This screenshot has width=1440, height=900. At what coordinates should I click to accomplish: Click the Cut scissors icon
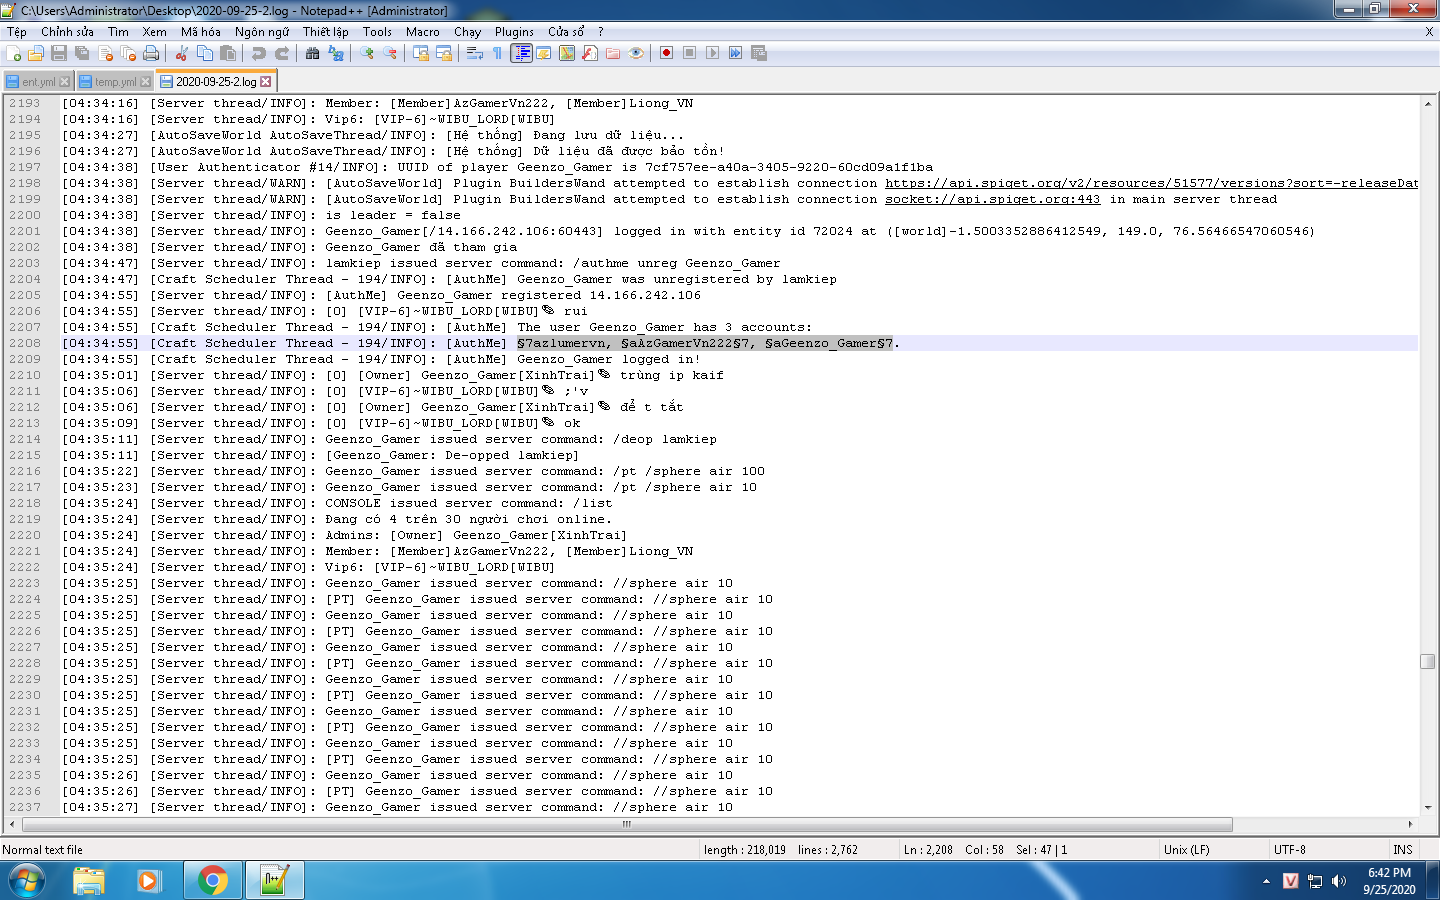coord(181,53)
